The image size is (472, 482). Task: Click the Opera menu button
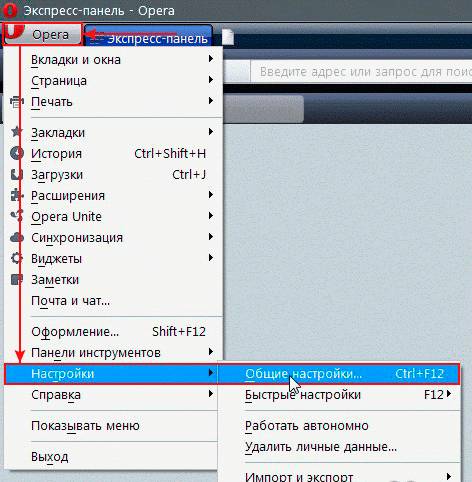point(42,34)
